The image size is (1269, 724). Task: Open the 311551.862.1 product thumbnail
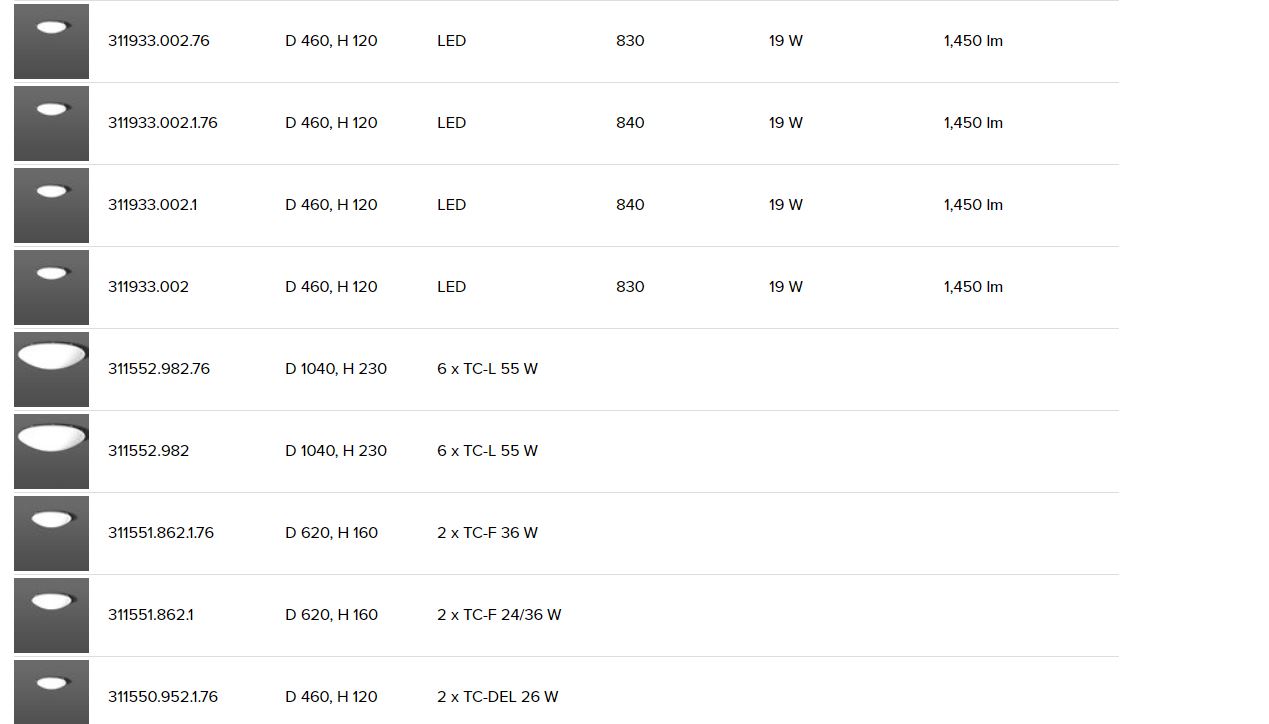(51, 615)
